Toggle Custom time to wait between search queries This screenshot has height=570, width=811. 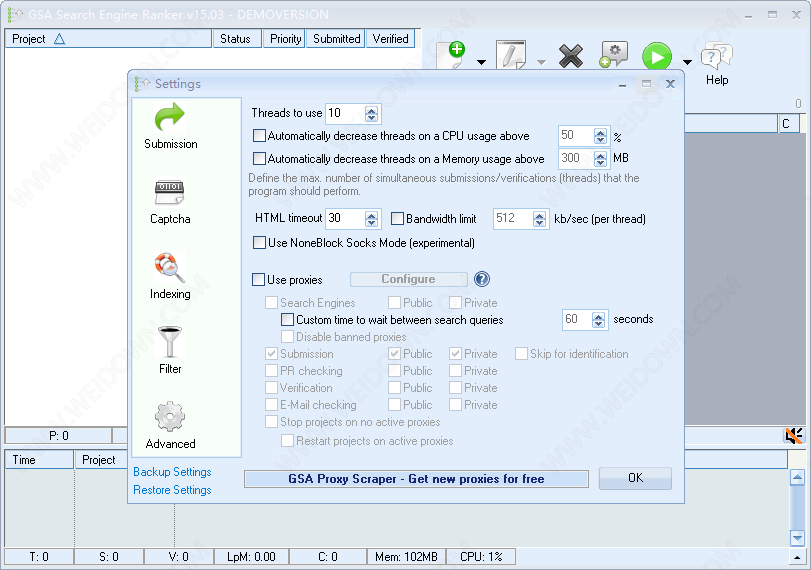pos(287,320)
